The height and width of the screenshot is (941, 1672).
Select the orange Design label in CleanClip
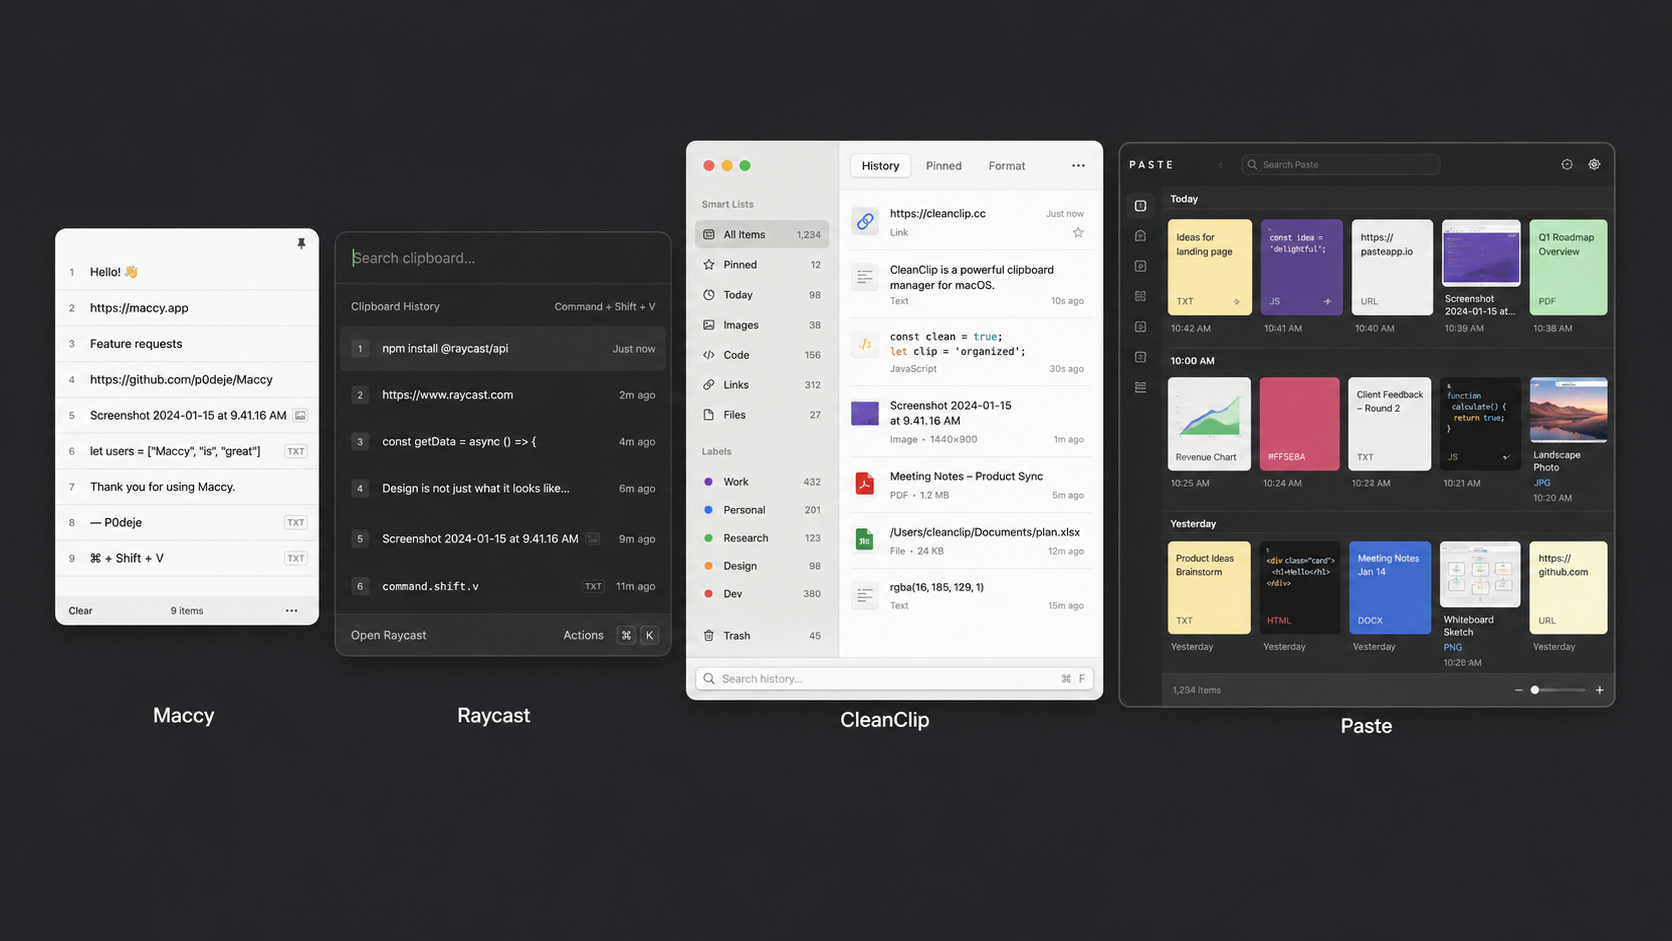[x=762, y=566]
